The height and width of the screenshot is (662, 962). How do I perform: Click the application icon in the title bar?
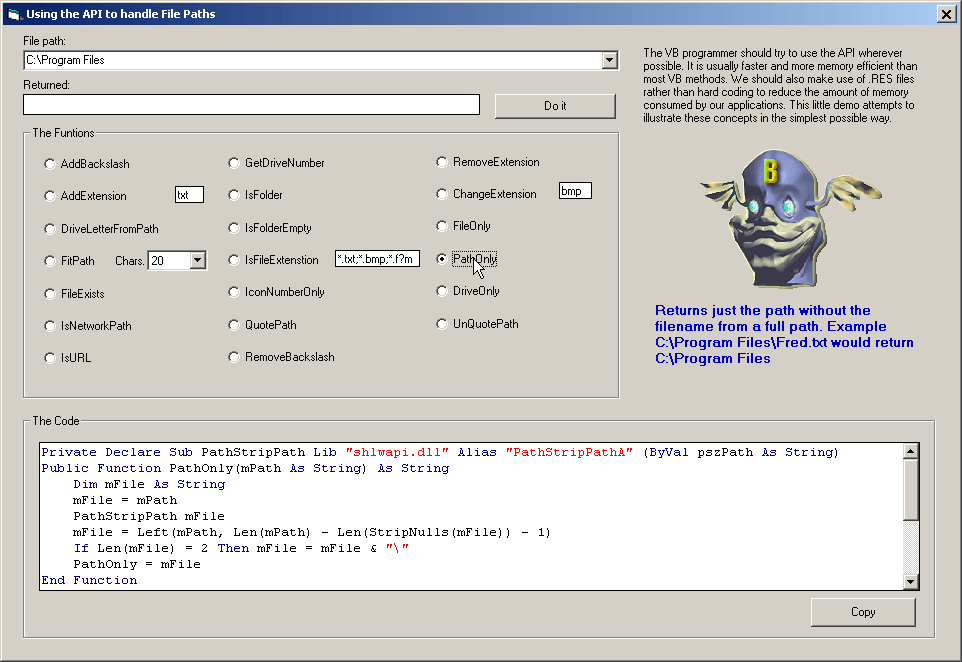click(x=14, y=14)
